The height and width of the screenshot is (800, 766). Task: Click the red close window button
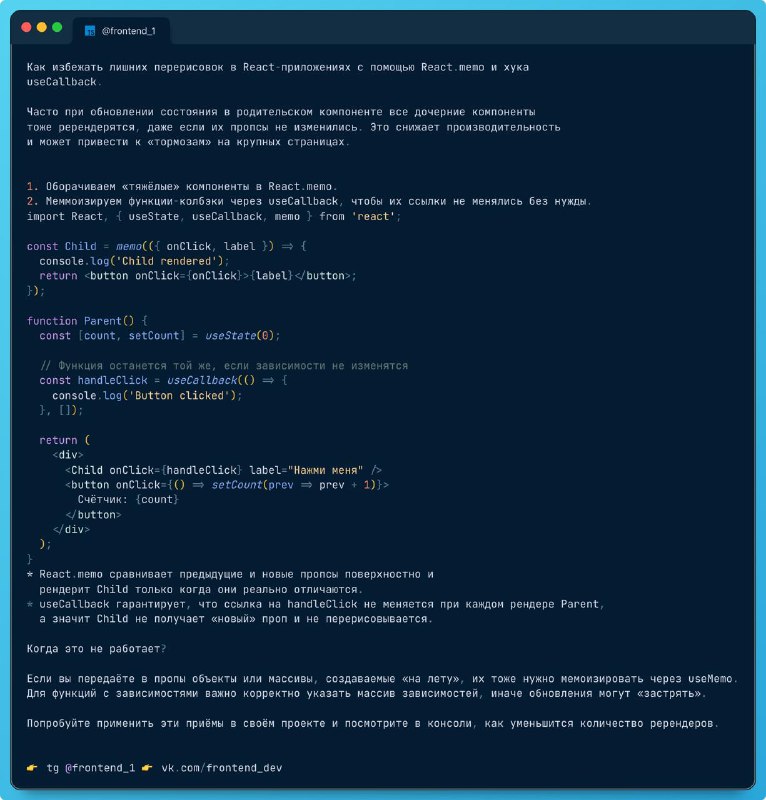[x=27, y=28]
